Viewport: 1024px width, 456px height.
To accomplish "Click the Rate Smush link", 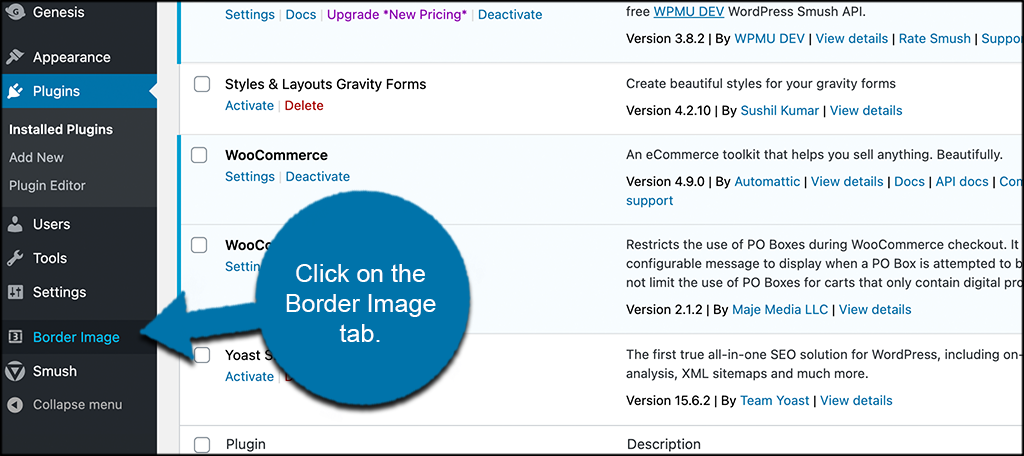I will click(x=935, y=39).
